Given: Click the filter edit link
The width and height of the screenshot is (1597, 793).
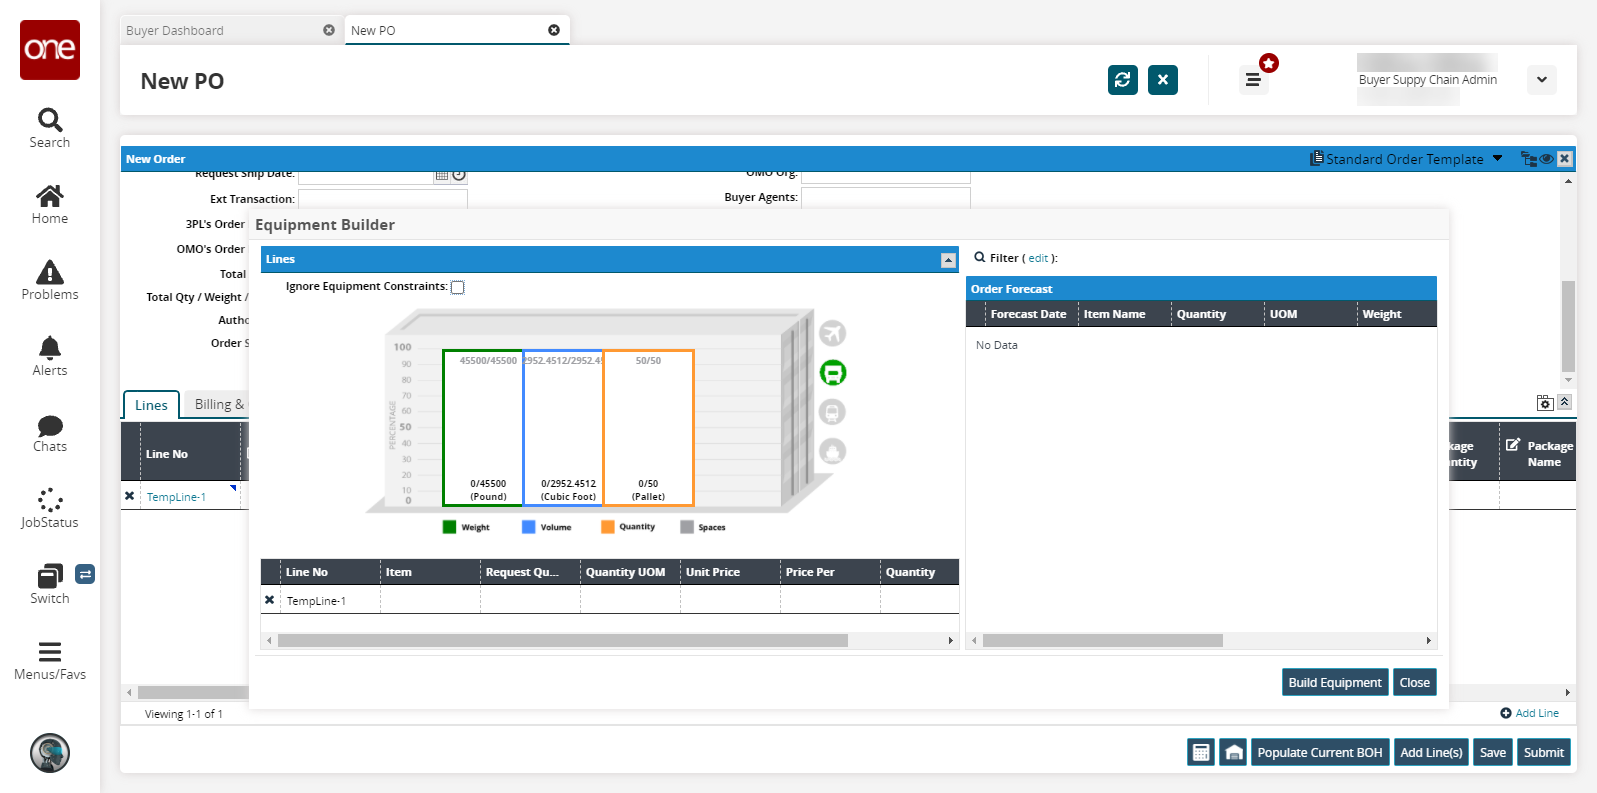Looking at the screenshot, I should point(1038,258).
